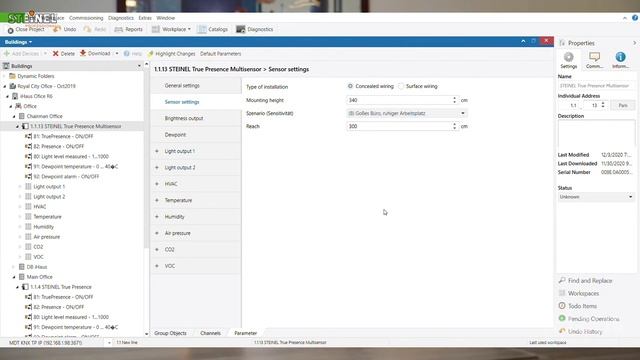Screen dimensions: 640x360
Task: Click the Help icon in Buildings toolbar
Action: pos(127,53)
